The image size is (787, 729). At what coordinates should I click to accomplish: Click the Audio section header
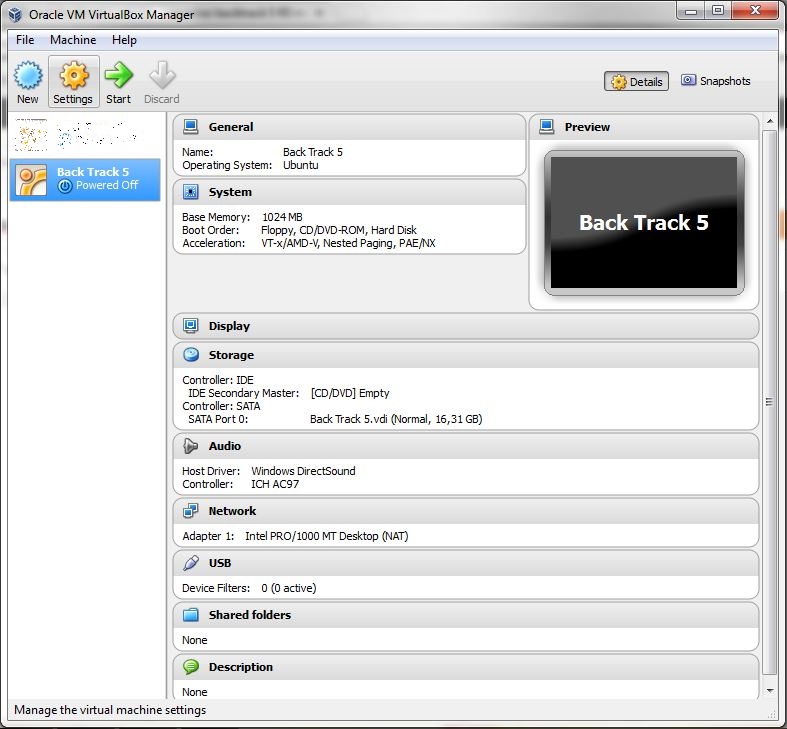pos(466,446)
